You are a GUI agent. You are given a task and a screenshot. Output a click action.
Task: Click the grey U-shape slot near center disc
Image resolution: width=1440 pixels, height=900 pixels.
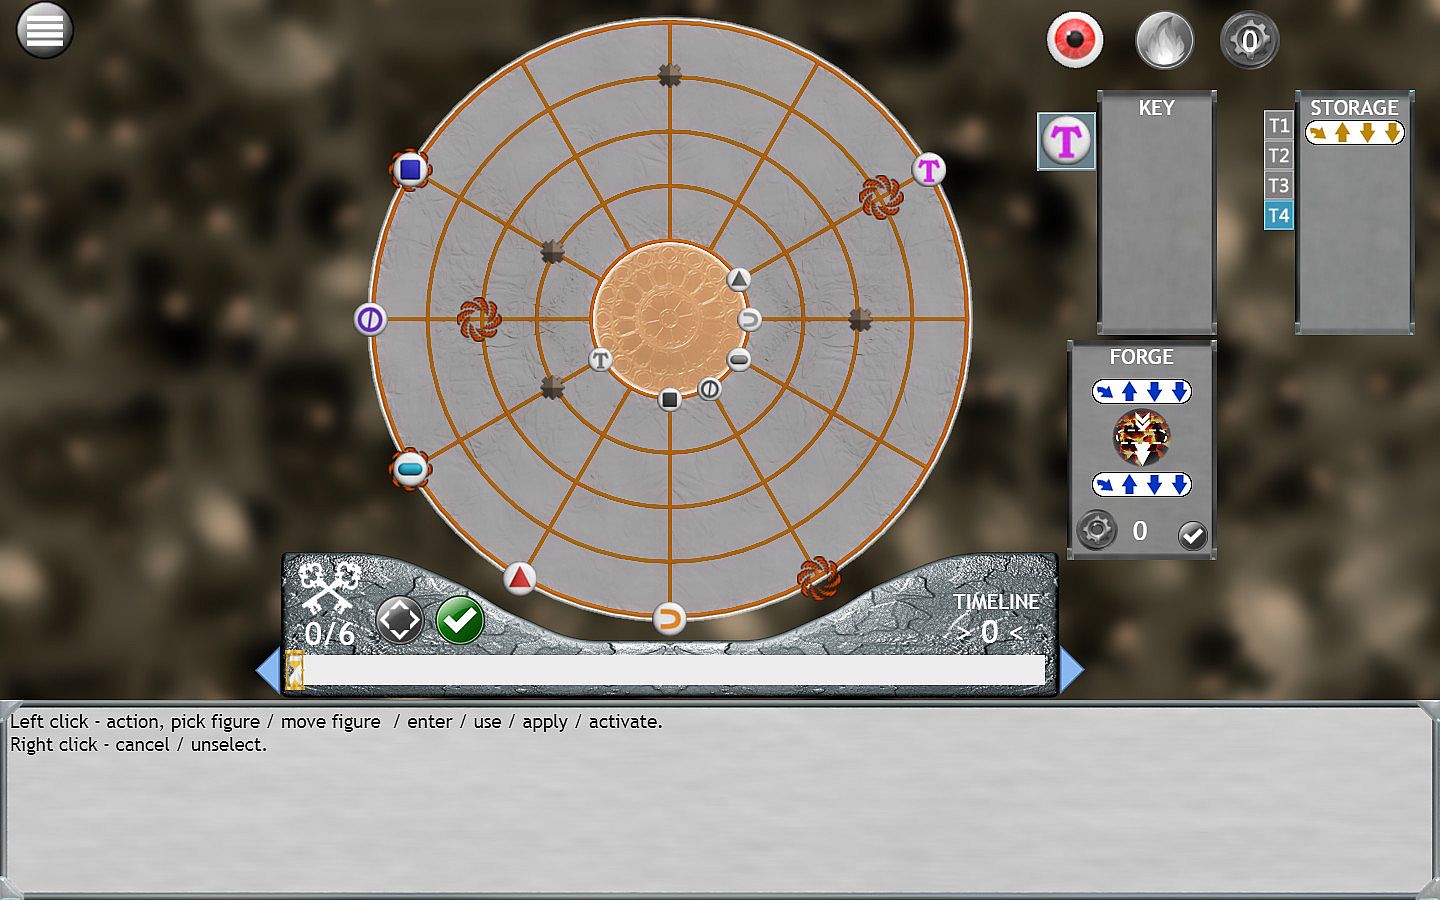click(749, 320)
